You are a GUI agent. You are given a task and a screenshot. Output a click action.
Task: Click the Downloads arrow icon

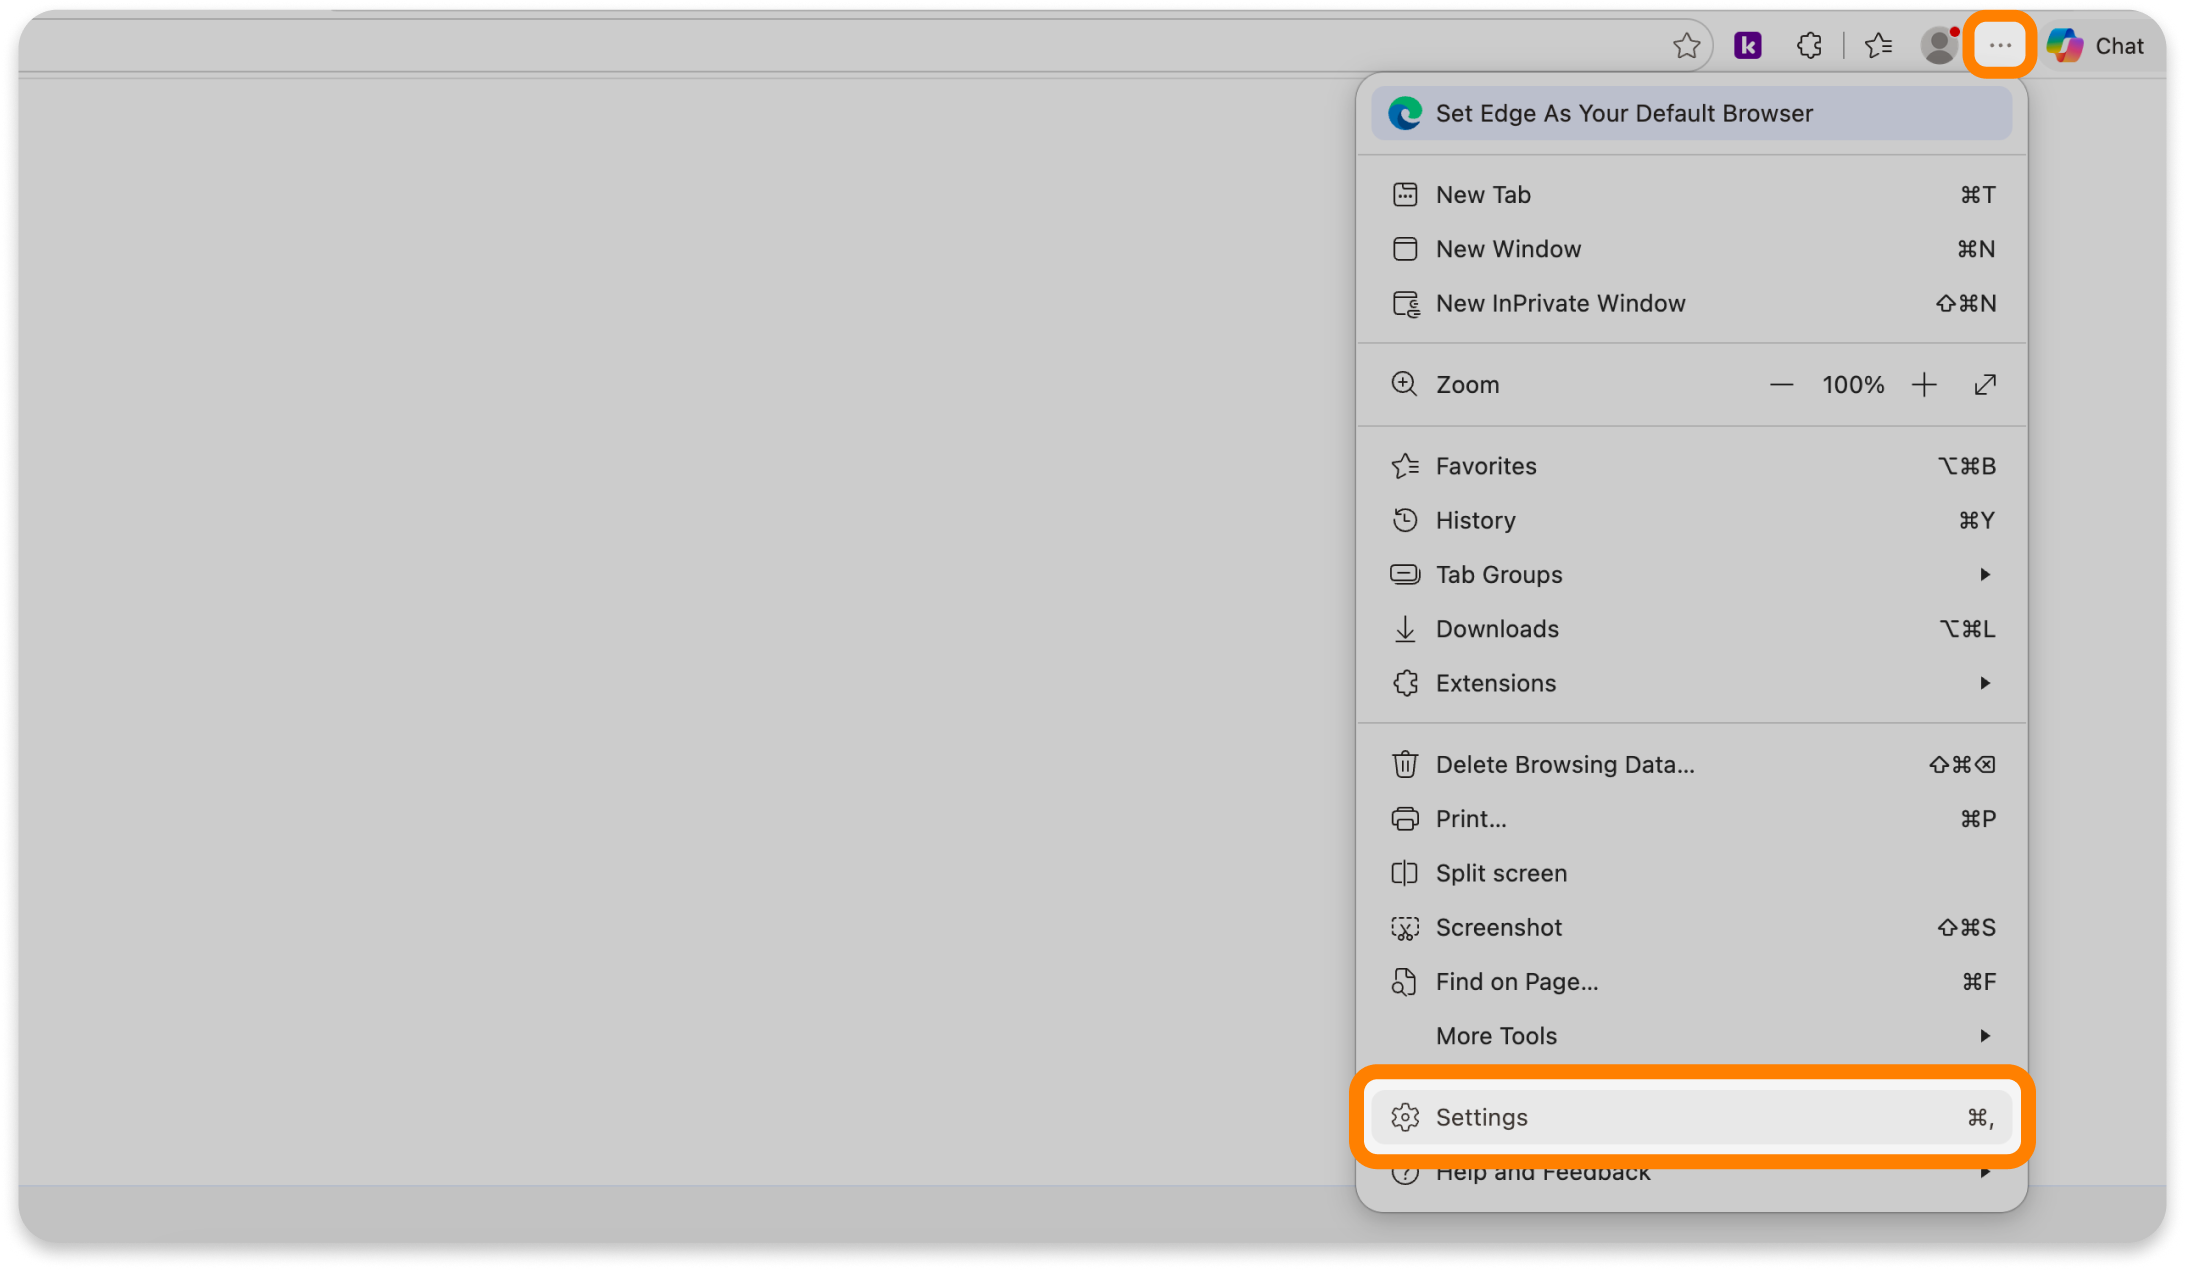[1405, 629]
